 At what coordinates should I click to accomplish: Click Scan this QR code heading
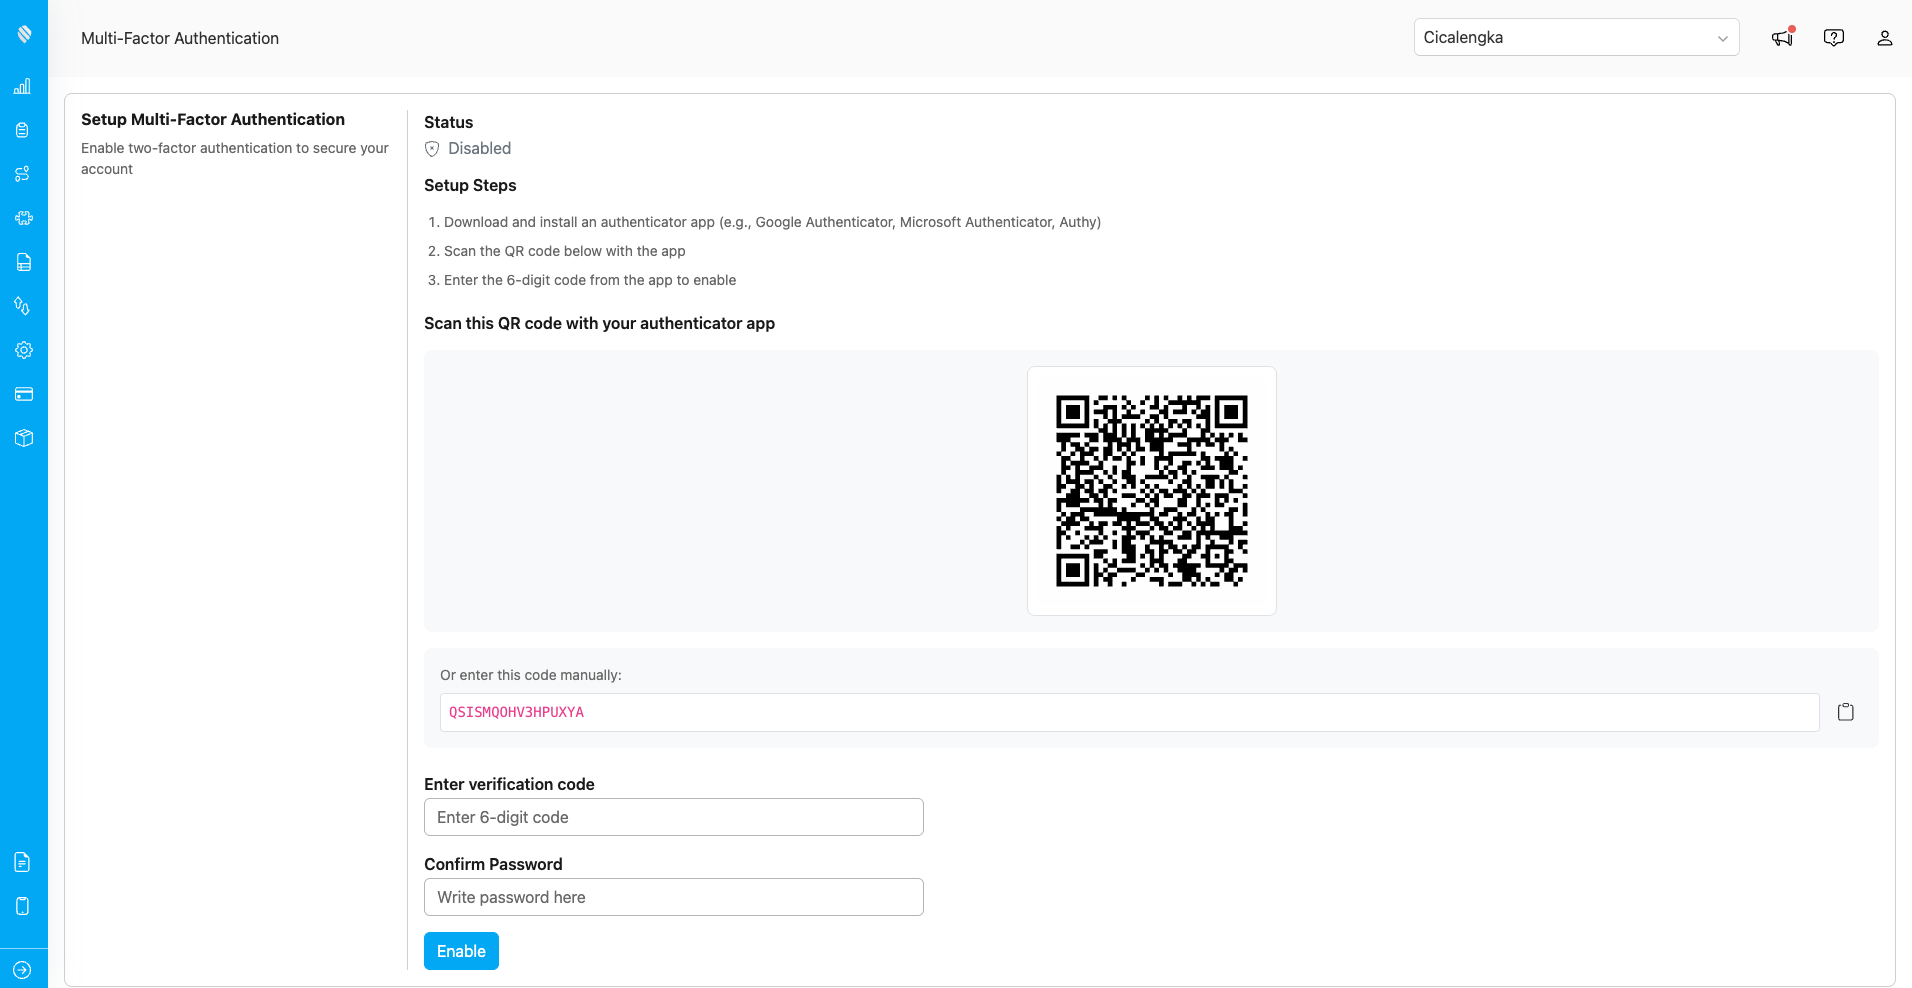tap(600, 323)
